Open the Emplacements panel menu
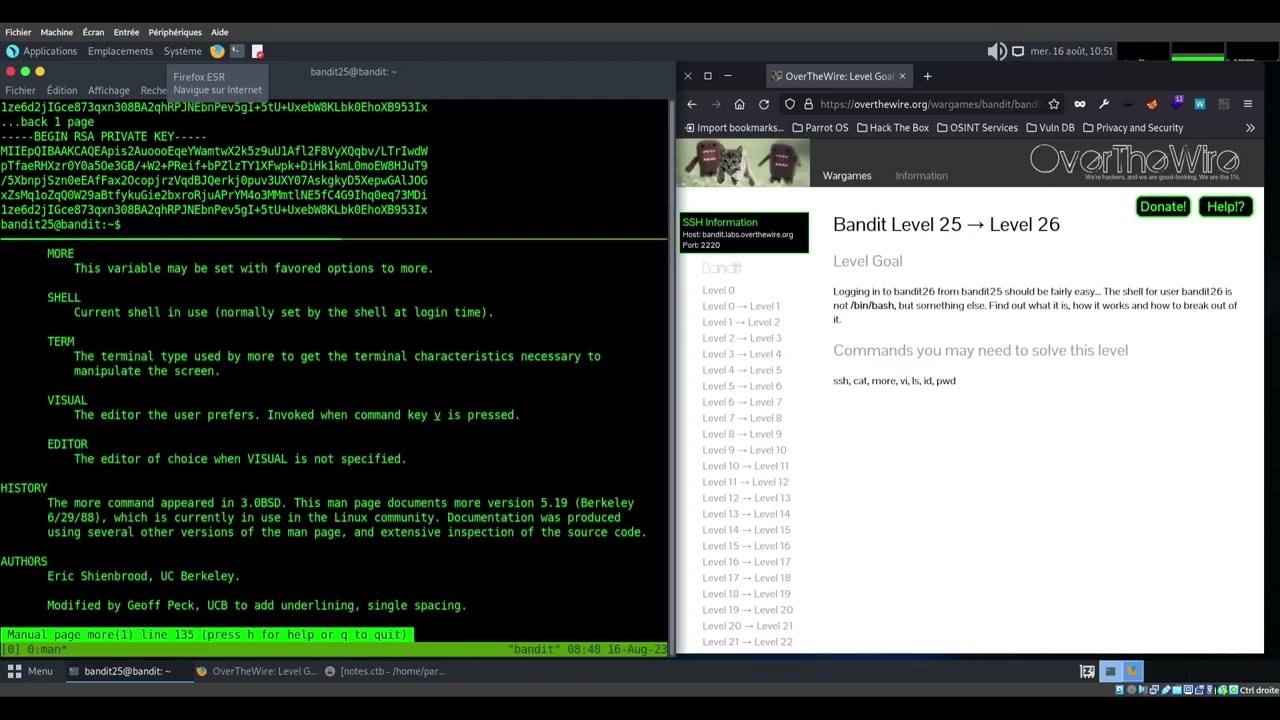The height and width of the screenshot is (720, 1280). (x=120, y=51)
